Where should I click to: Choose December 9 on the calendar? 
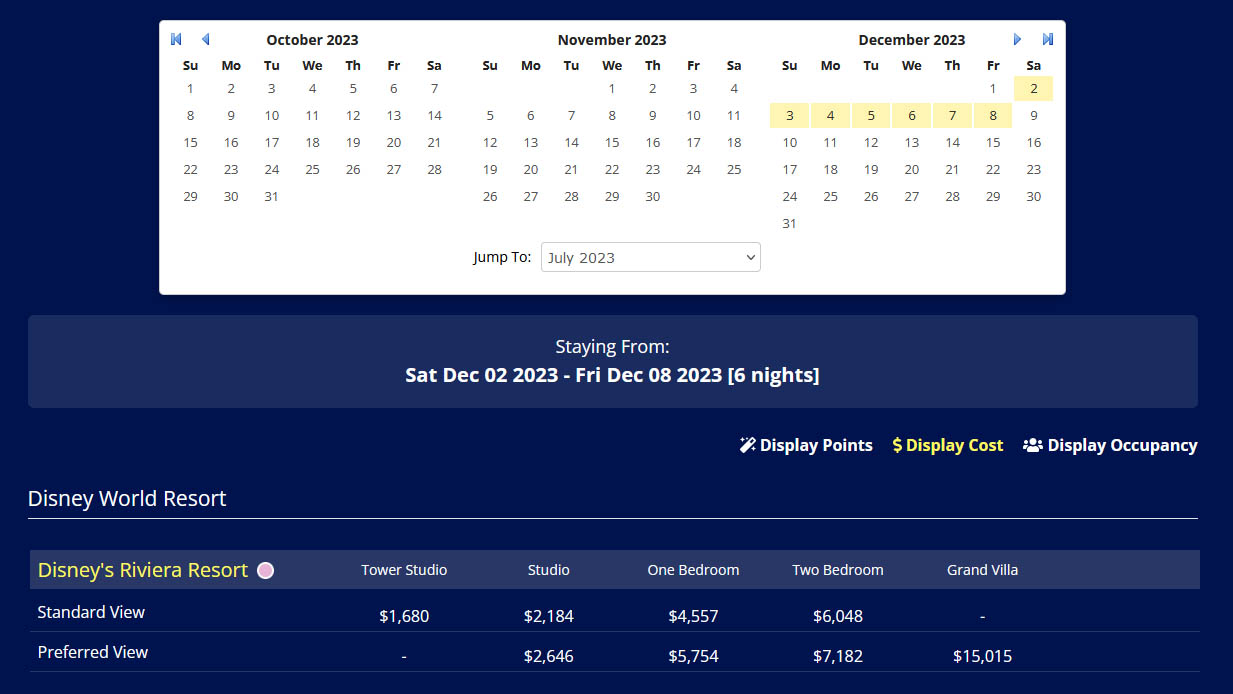pyautogui.click(x=1034, y=116)
